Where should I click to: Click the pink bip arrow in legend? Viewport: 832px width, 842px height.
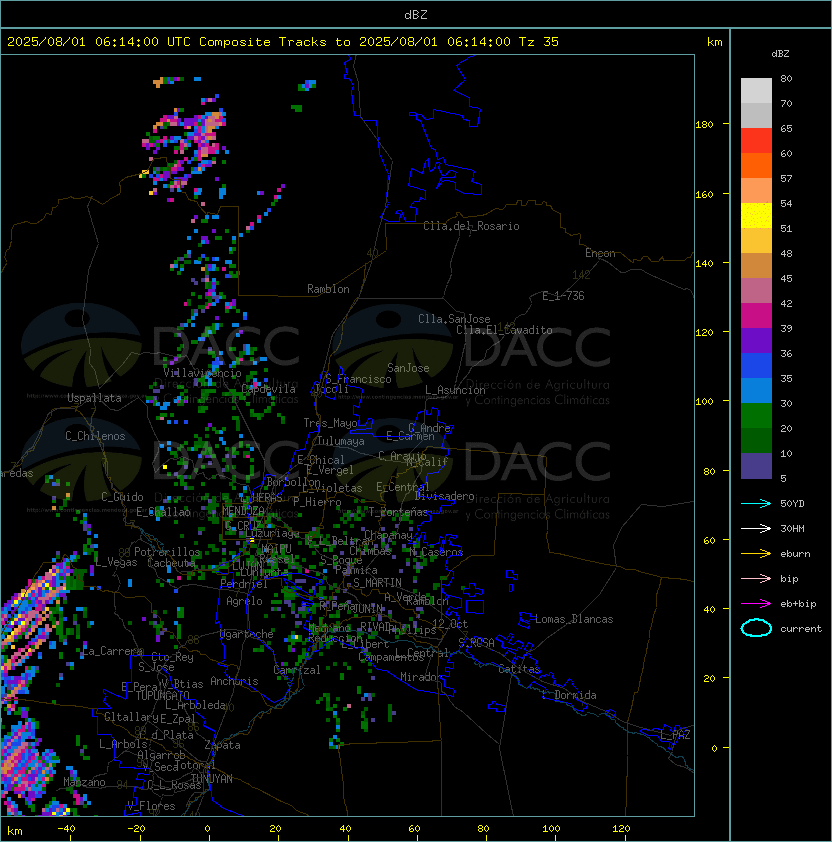(x=756, y=578)
